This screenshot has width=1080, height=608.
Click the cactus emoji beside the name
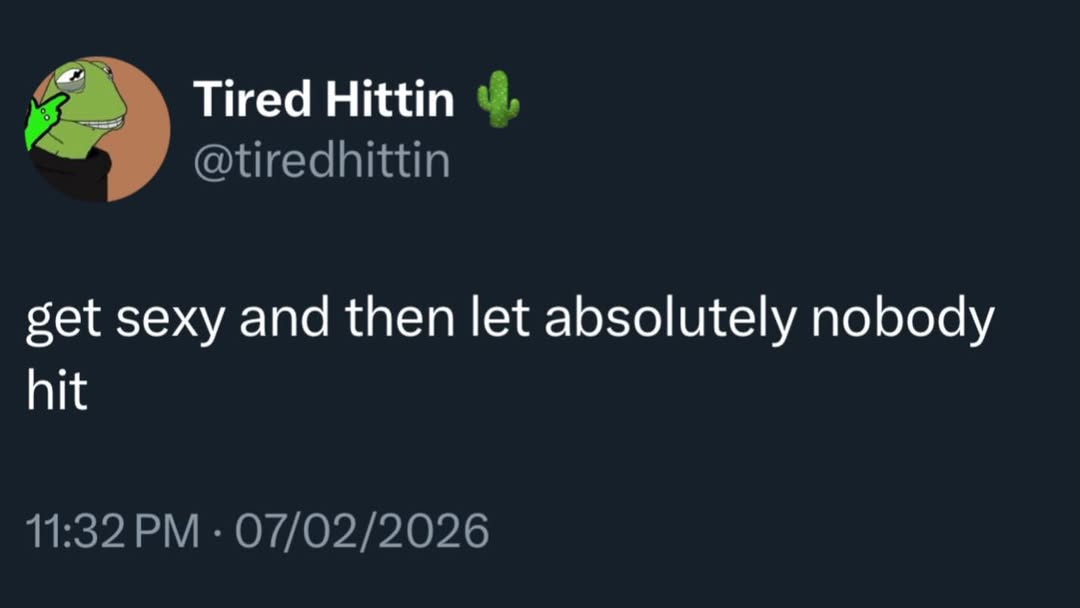[497, 100]
